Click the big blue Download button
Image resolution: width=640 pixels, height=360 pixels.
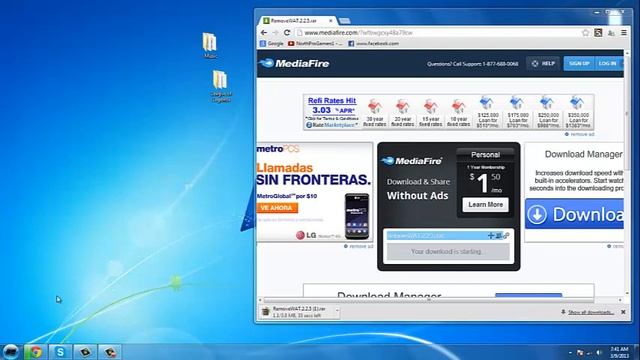click(574, 214)
